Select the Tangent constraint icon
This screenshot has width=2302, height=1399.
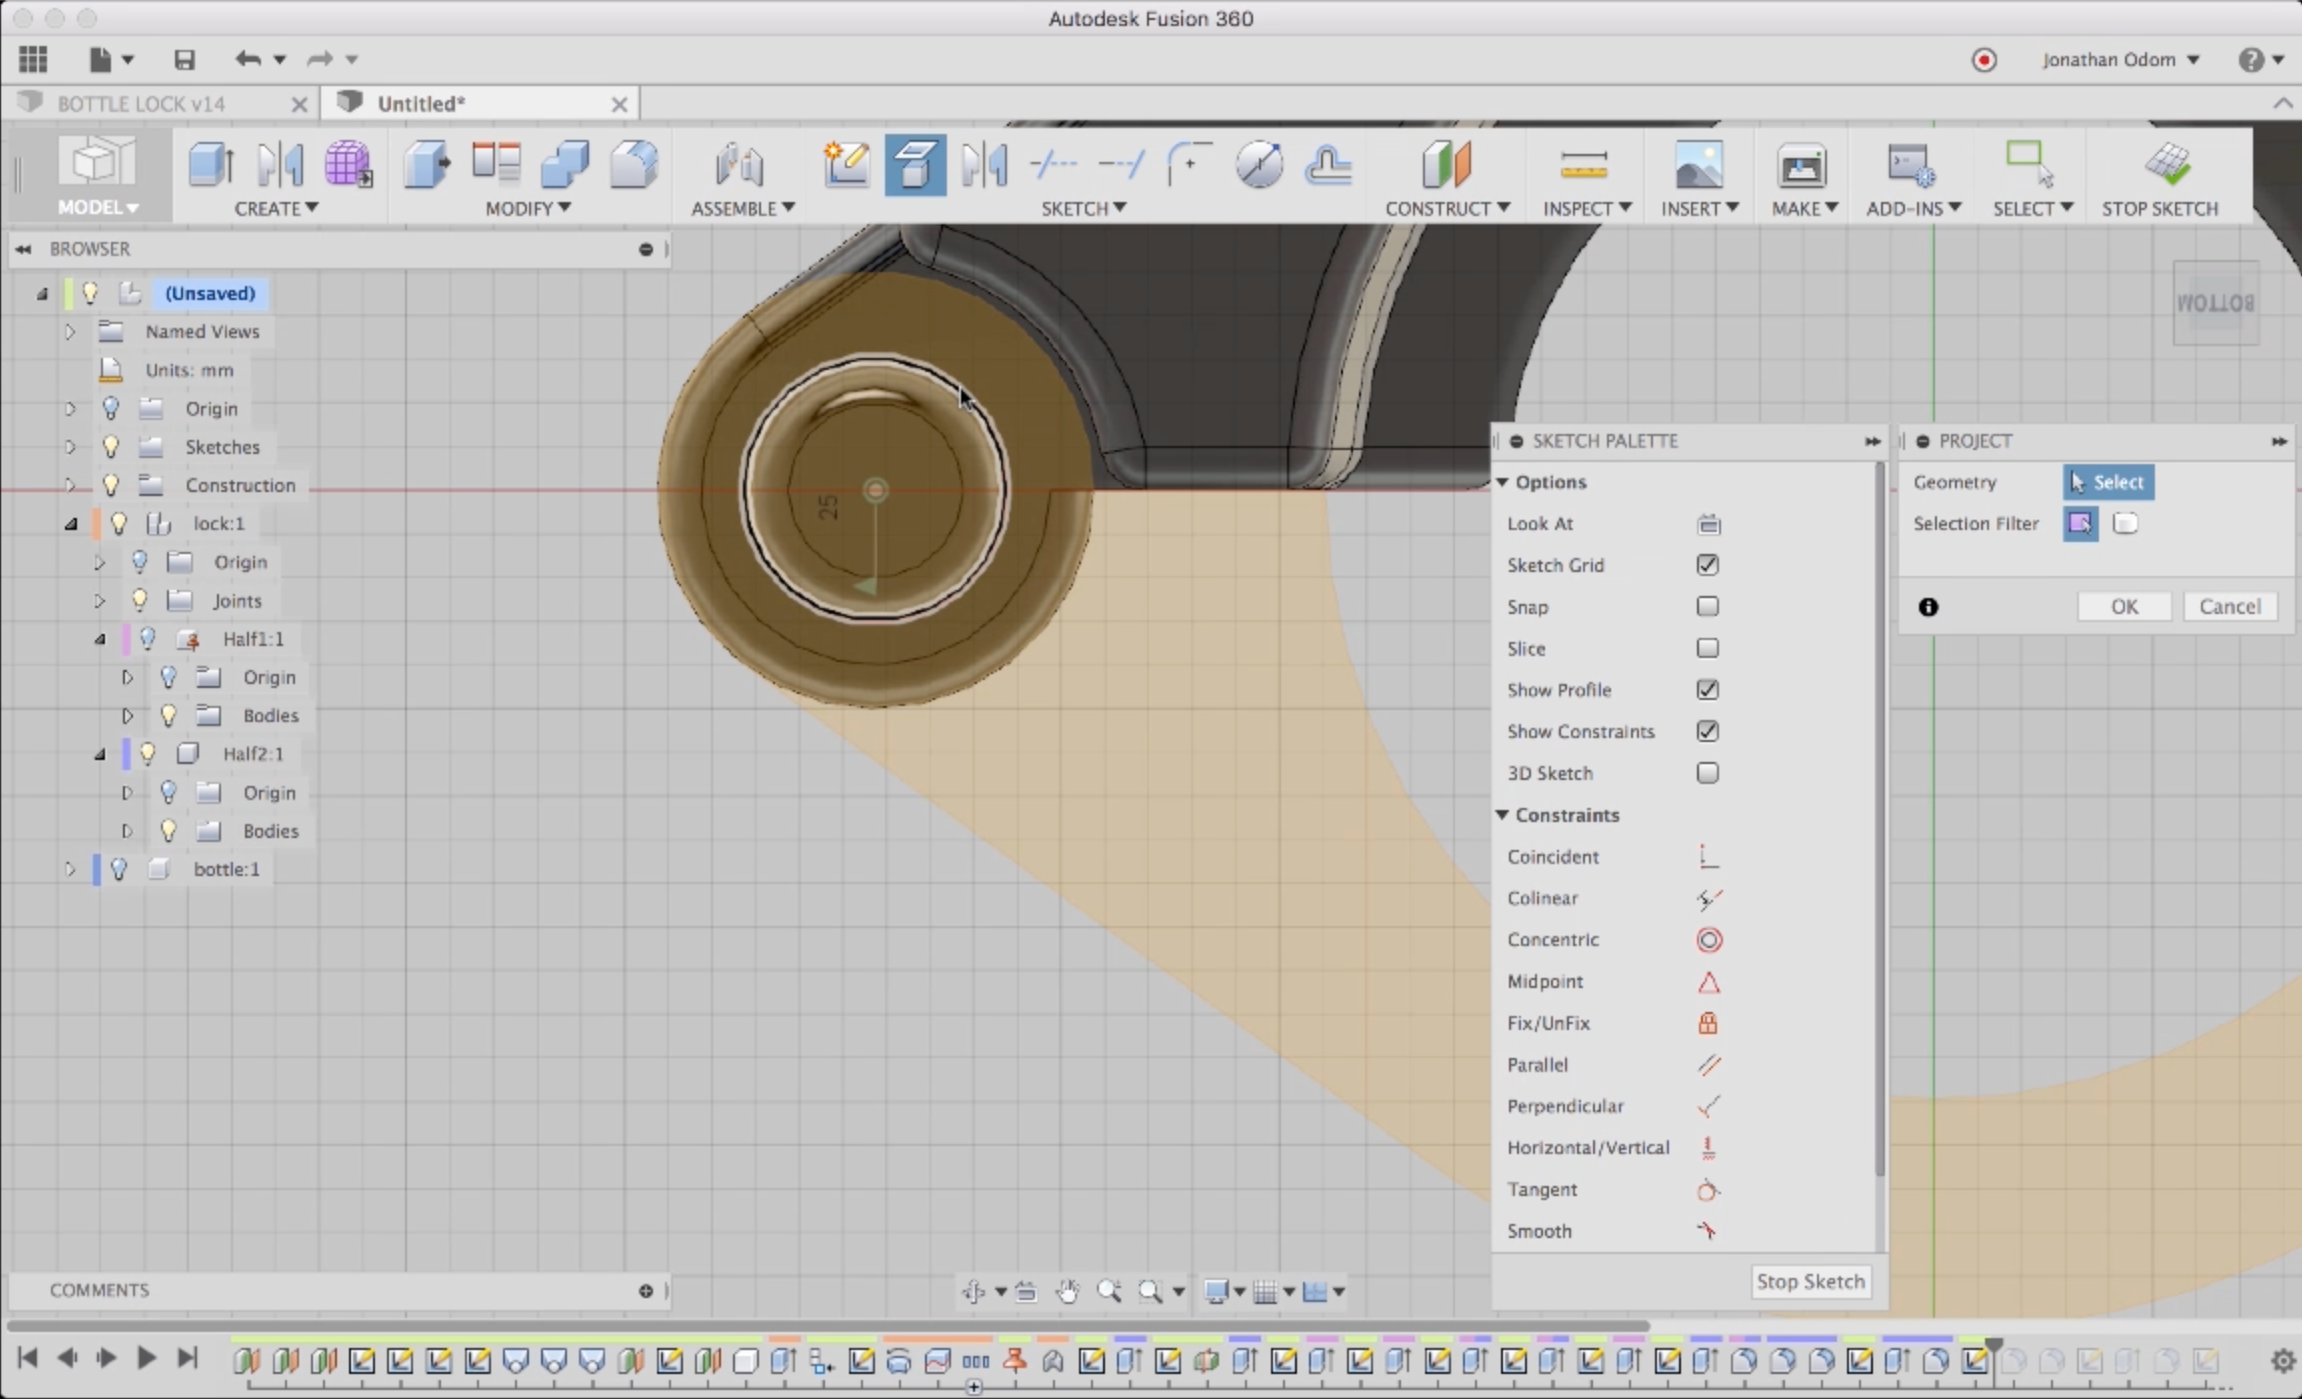[x=1708, y=1190]
